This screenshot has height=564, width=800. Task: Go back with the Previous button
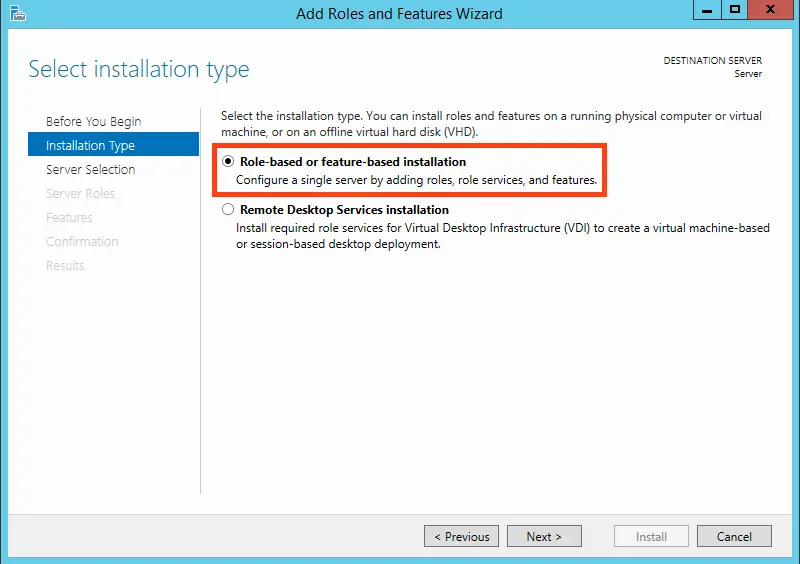pyautogui.click(x=462, y=536)
